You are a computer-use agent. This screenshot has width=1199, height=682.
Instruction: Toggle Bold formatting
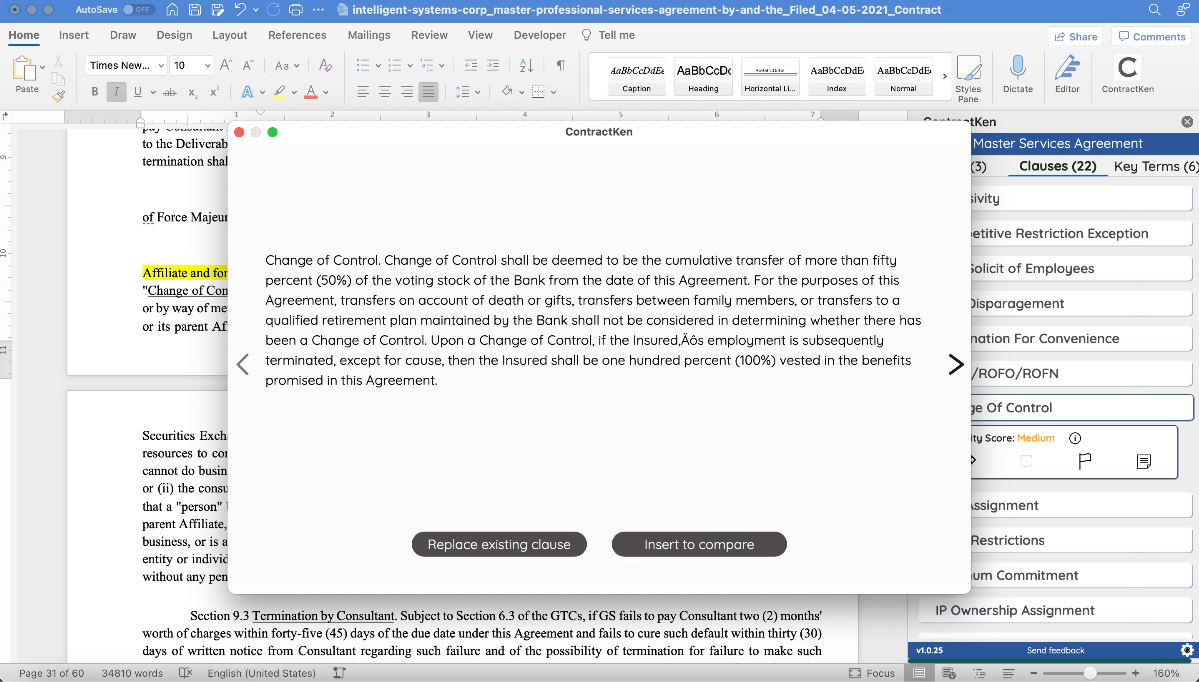(93, 91)
